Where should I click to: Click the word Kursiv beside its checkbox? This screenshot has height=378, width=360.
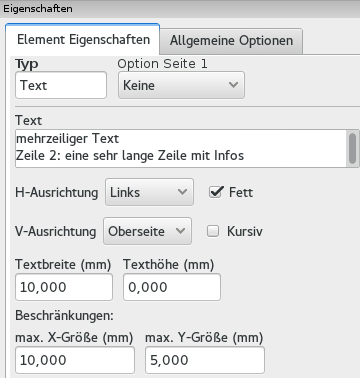(x=245, y=231)
